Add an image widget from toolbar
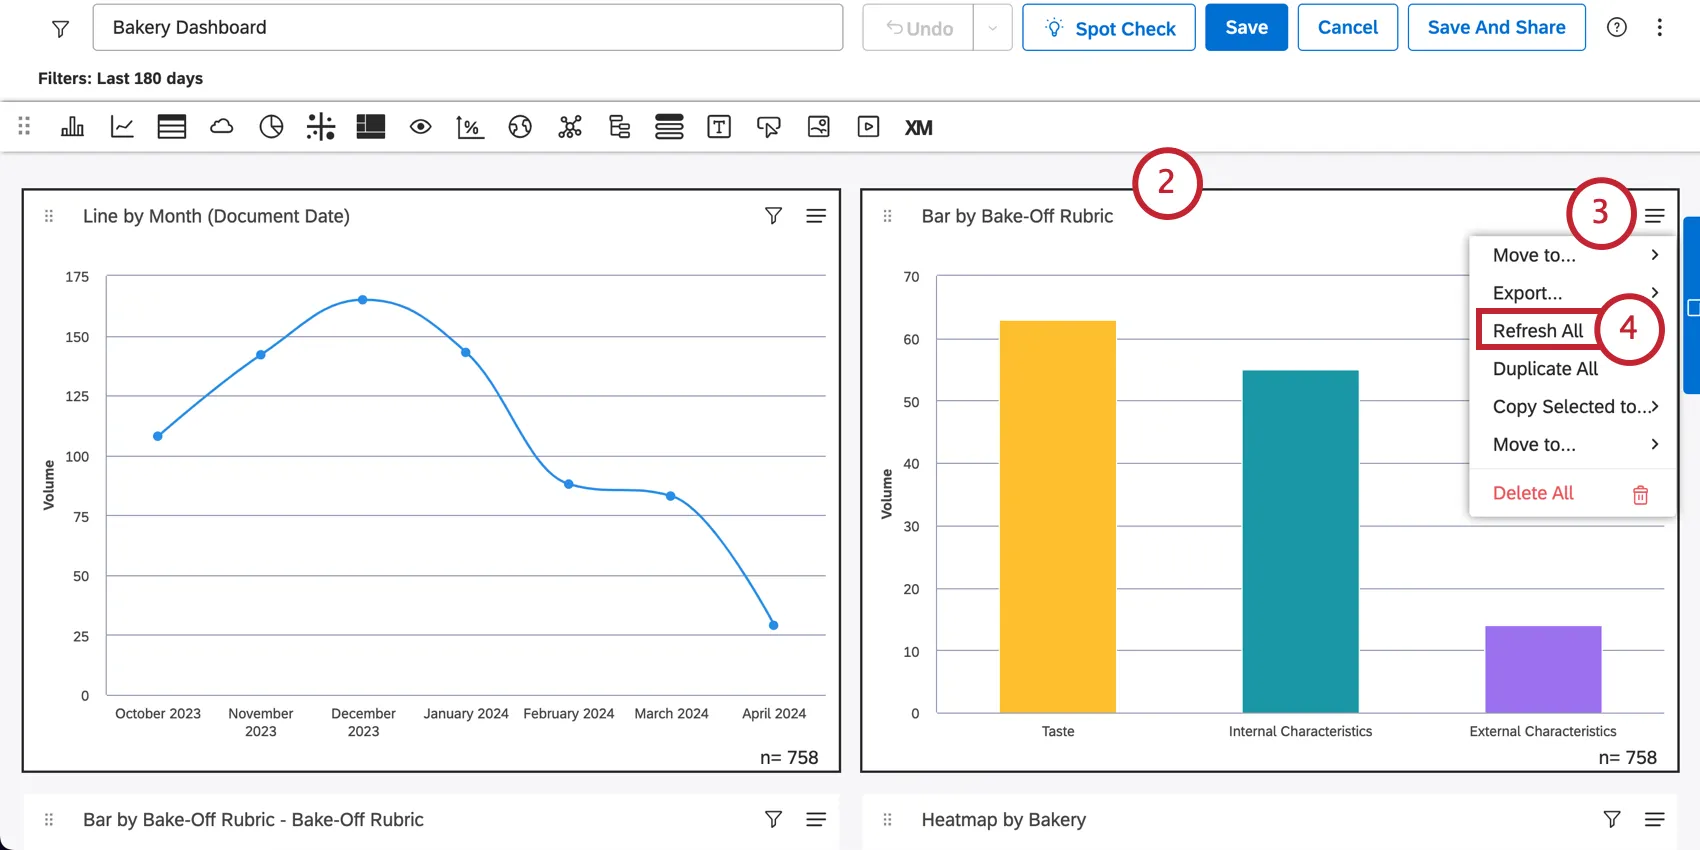Screen dimensions: 1700x850 pos(819,127)
